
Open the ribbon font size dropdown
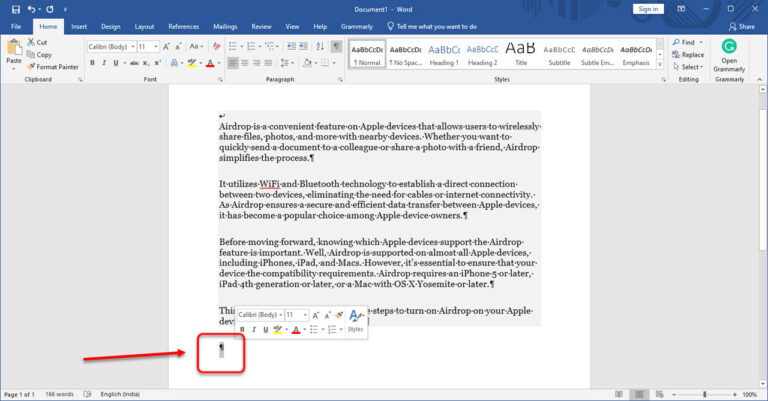pos(156,47)
